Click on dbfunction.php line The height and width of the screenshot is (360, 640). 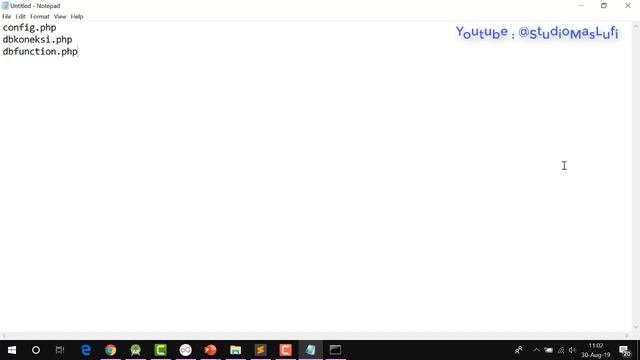40,51
